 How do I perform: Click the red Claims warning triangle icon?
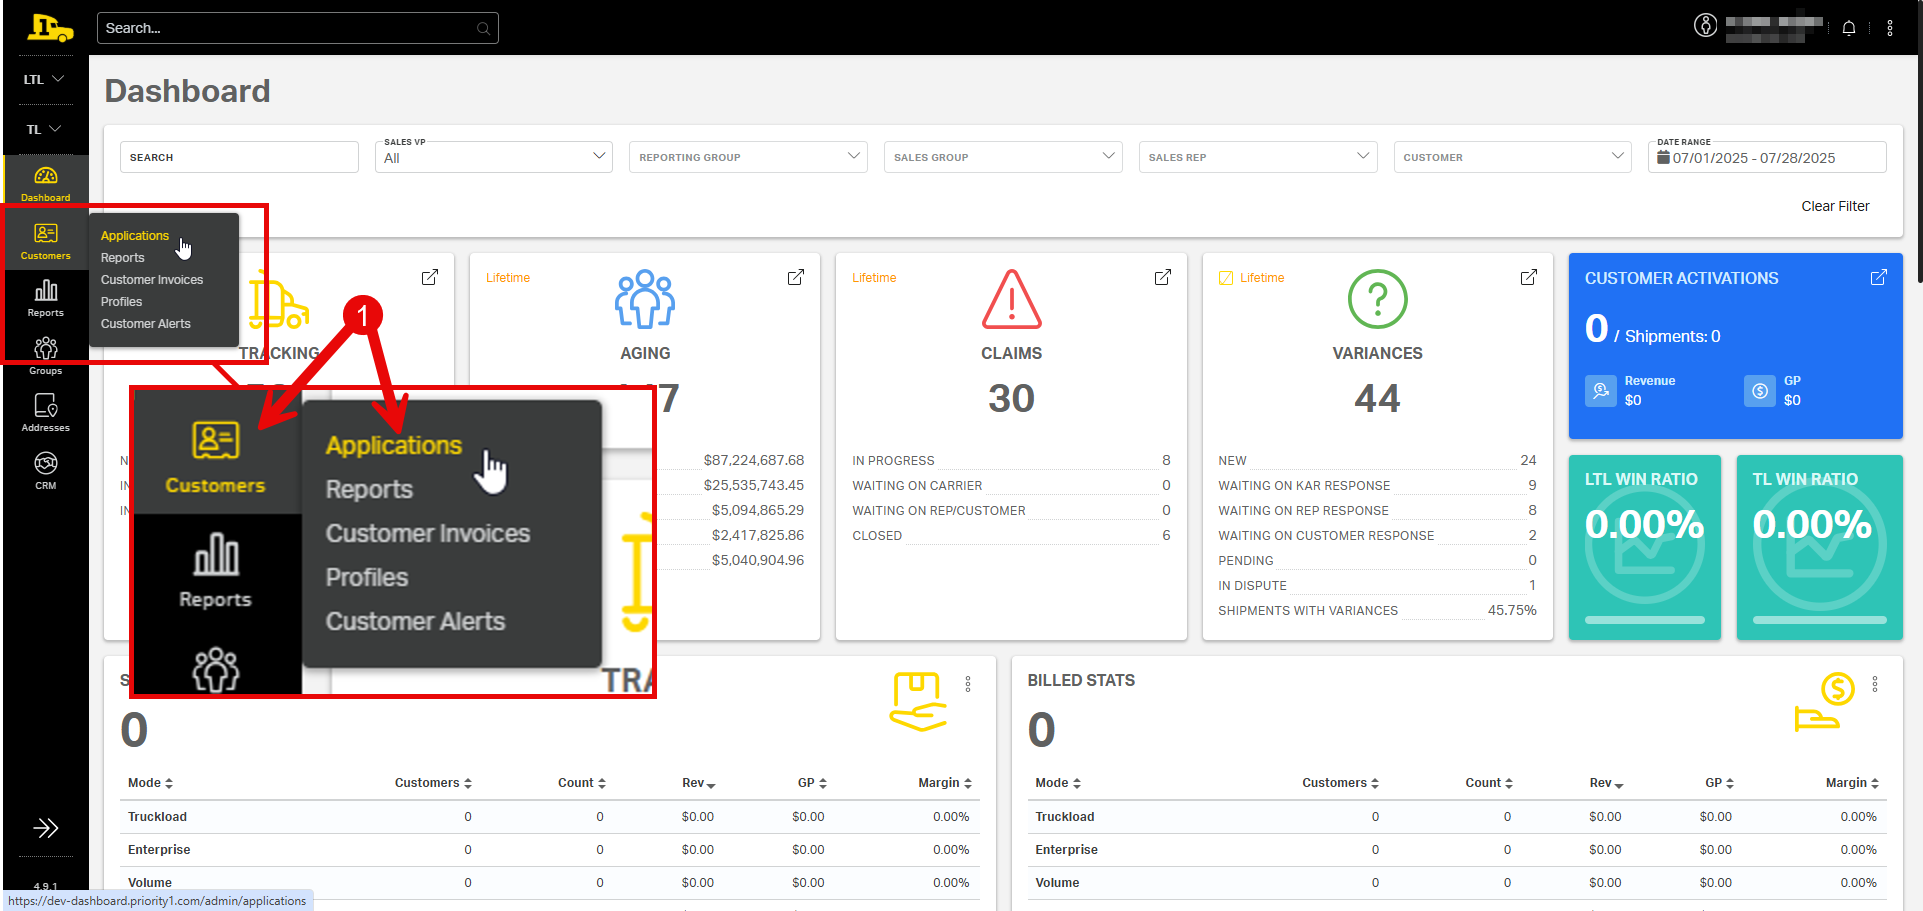(1012, 299)
